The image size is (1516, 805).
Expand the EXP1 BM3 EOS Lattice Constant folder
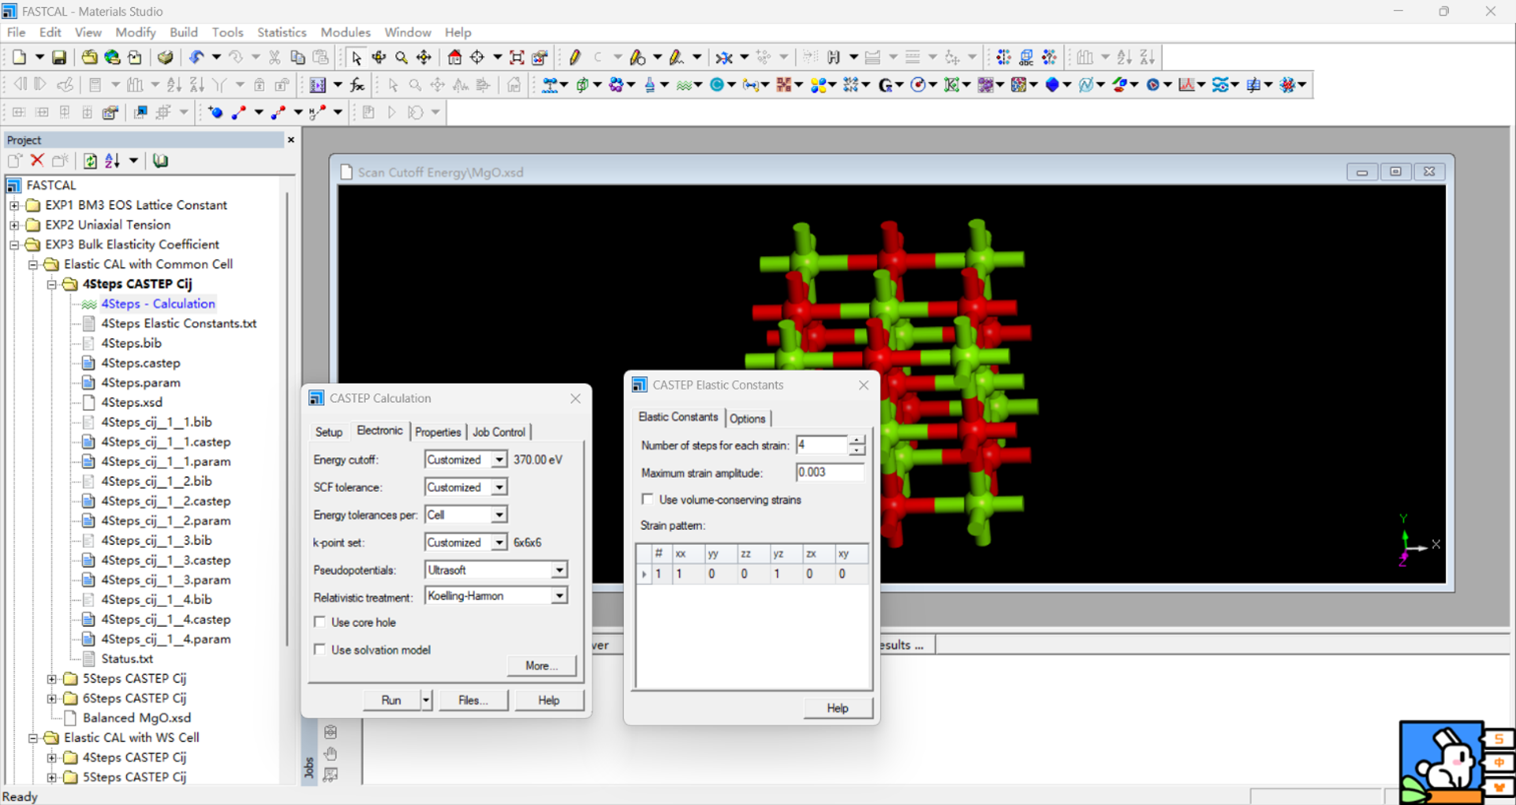coord(15,205)
